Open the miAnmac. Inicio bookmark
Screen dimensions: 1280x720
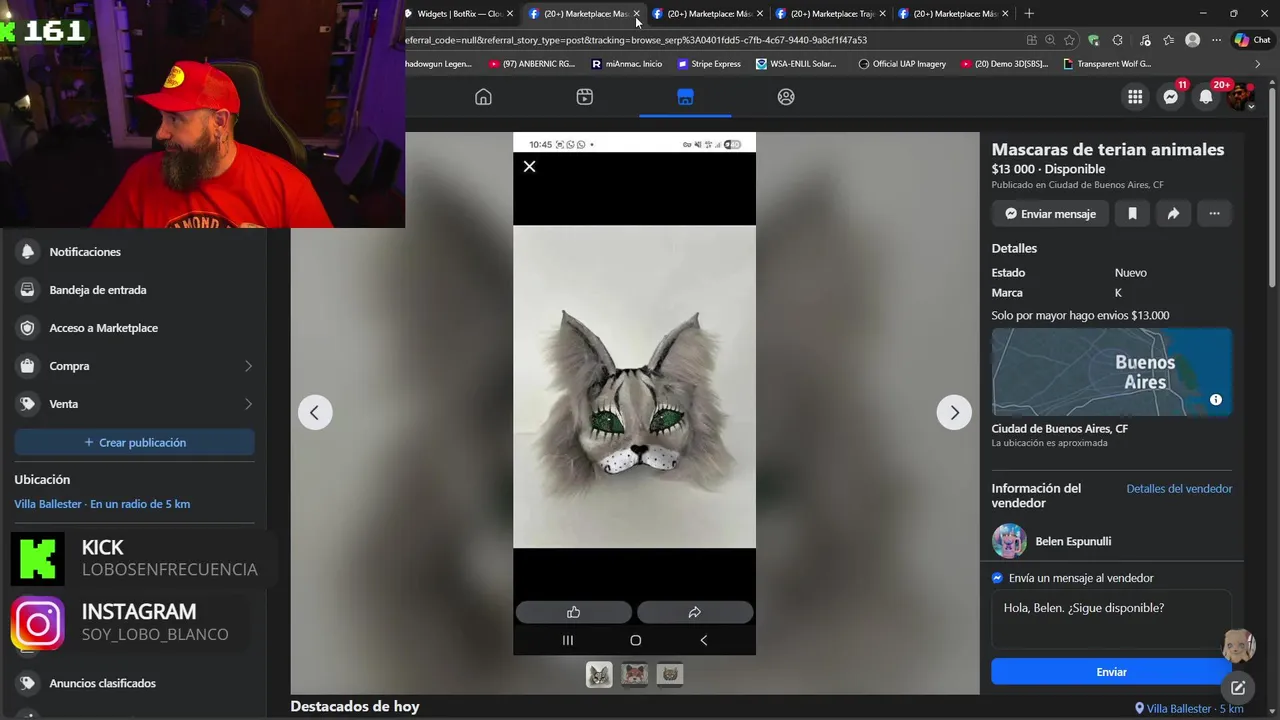pyautogui.click(x=627, y=63)
